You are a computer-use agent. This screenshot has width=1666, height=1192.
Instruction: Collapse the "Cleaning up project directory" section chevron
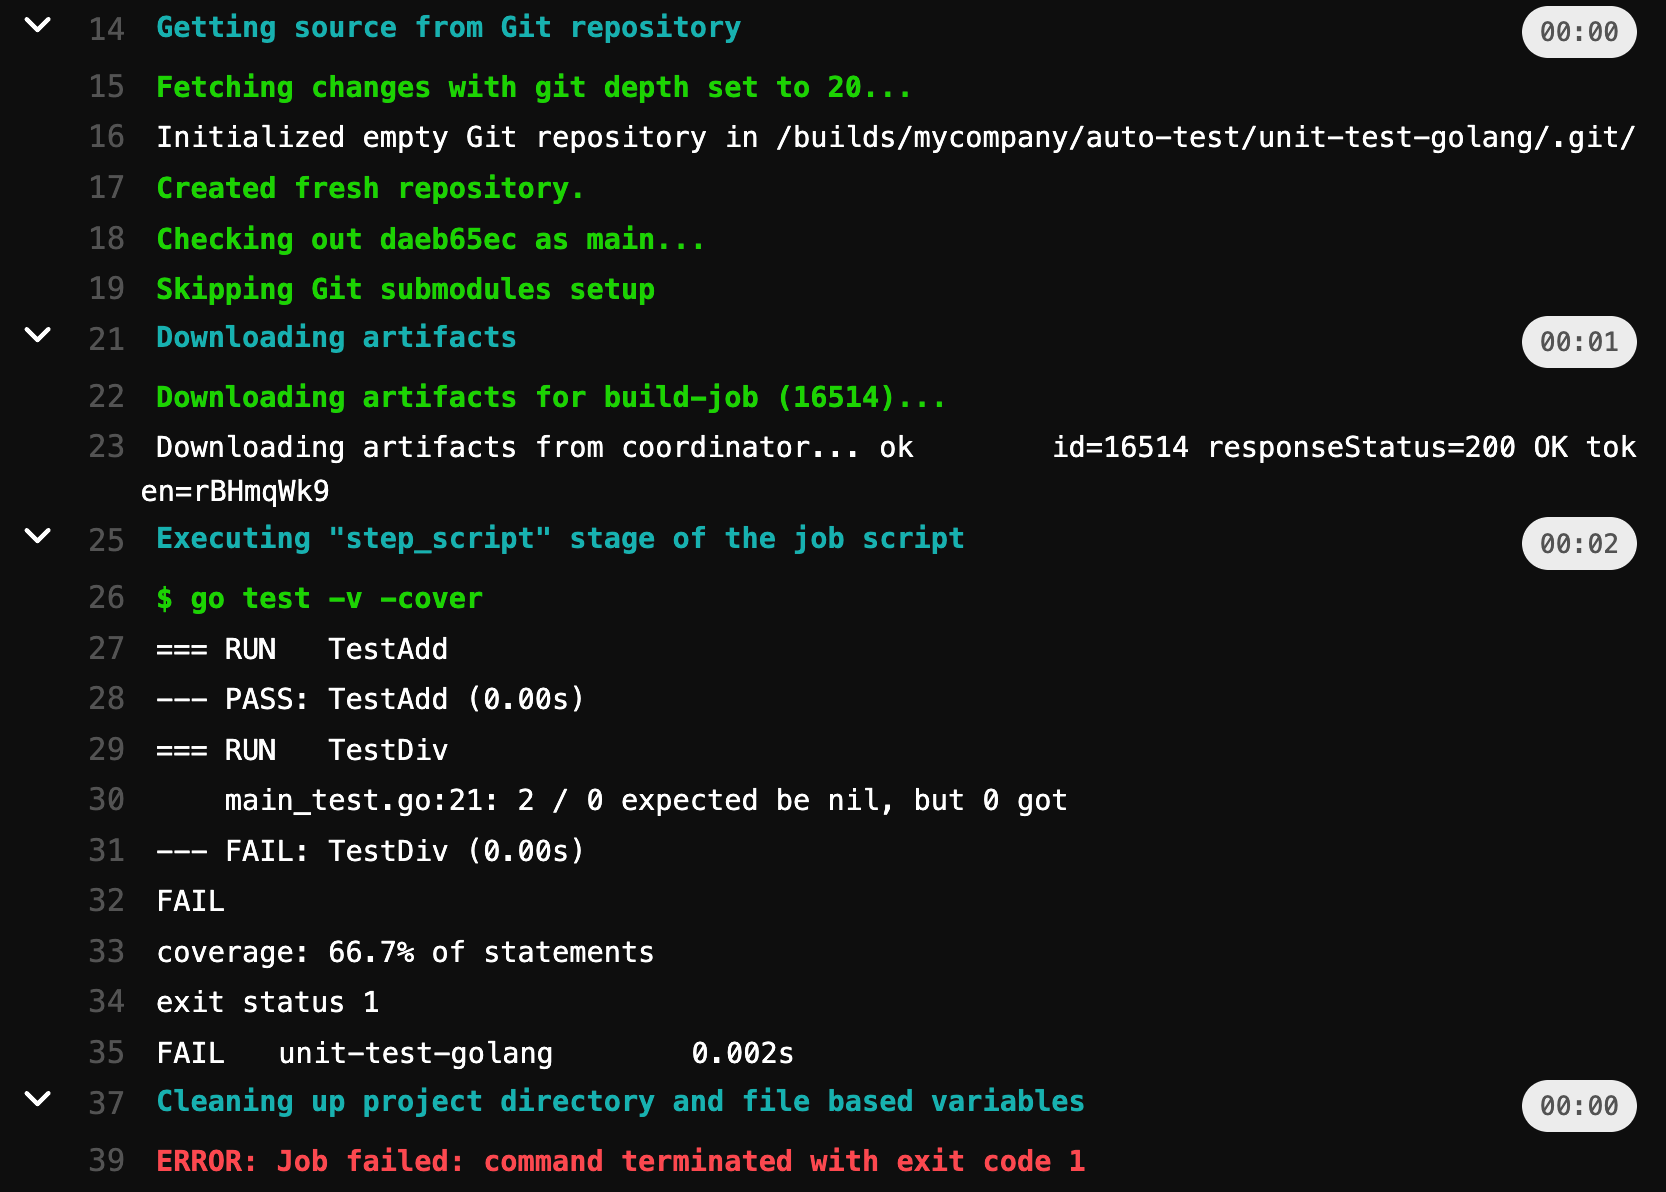[37, 1100]
